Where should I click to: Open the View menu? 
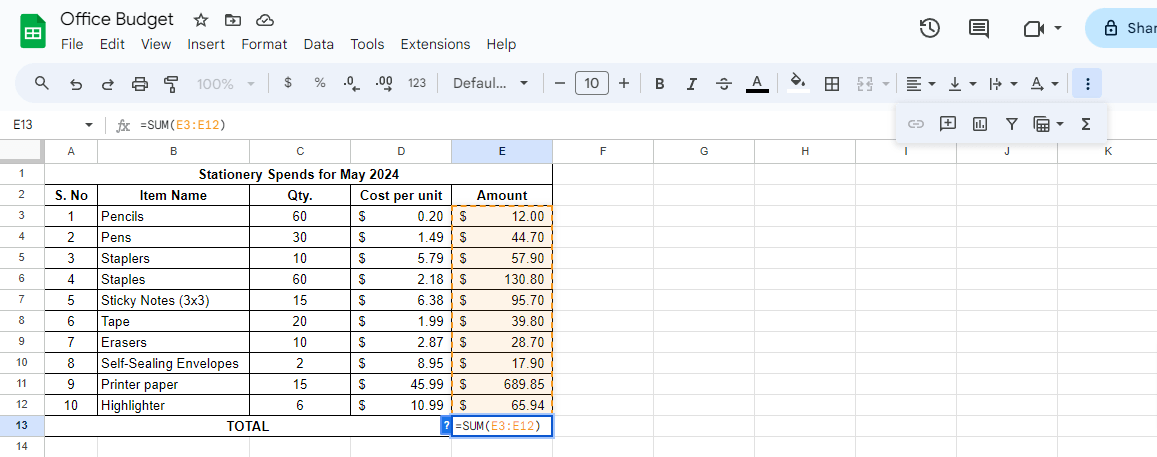156,44
